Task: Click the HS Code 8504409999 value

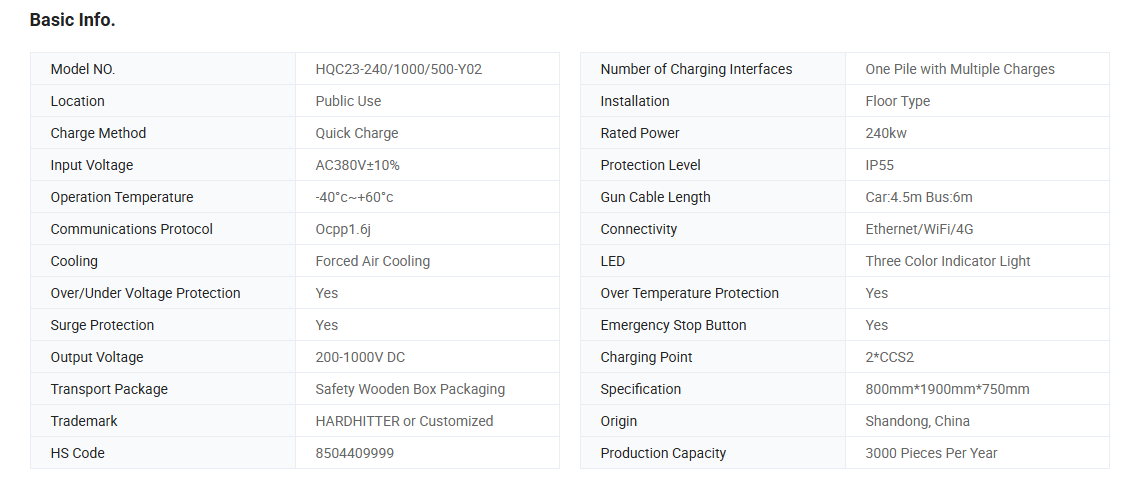Action: (x=355, y=453)
